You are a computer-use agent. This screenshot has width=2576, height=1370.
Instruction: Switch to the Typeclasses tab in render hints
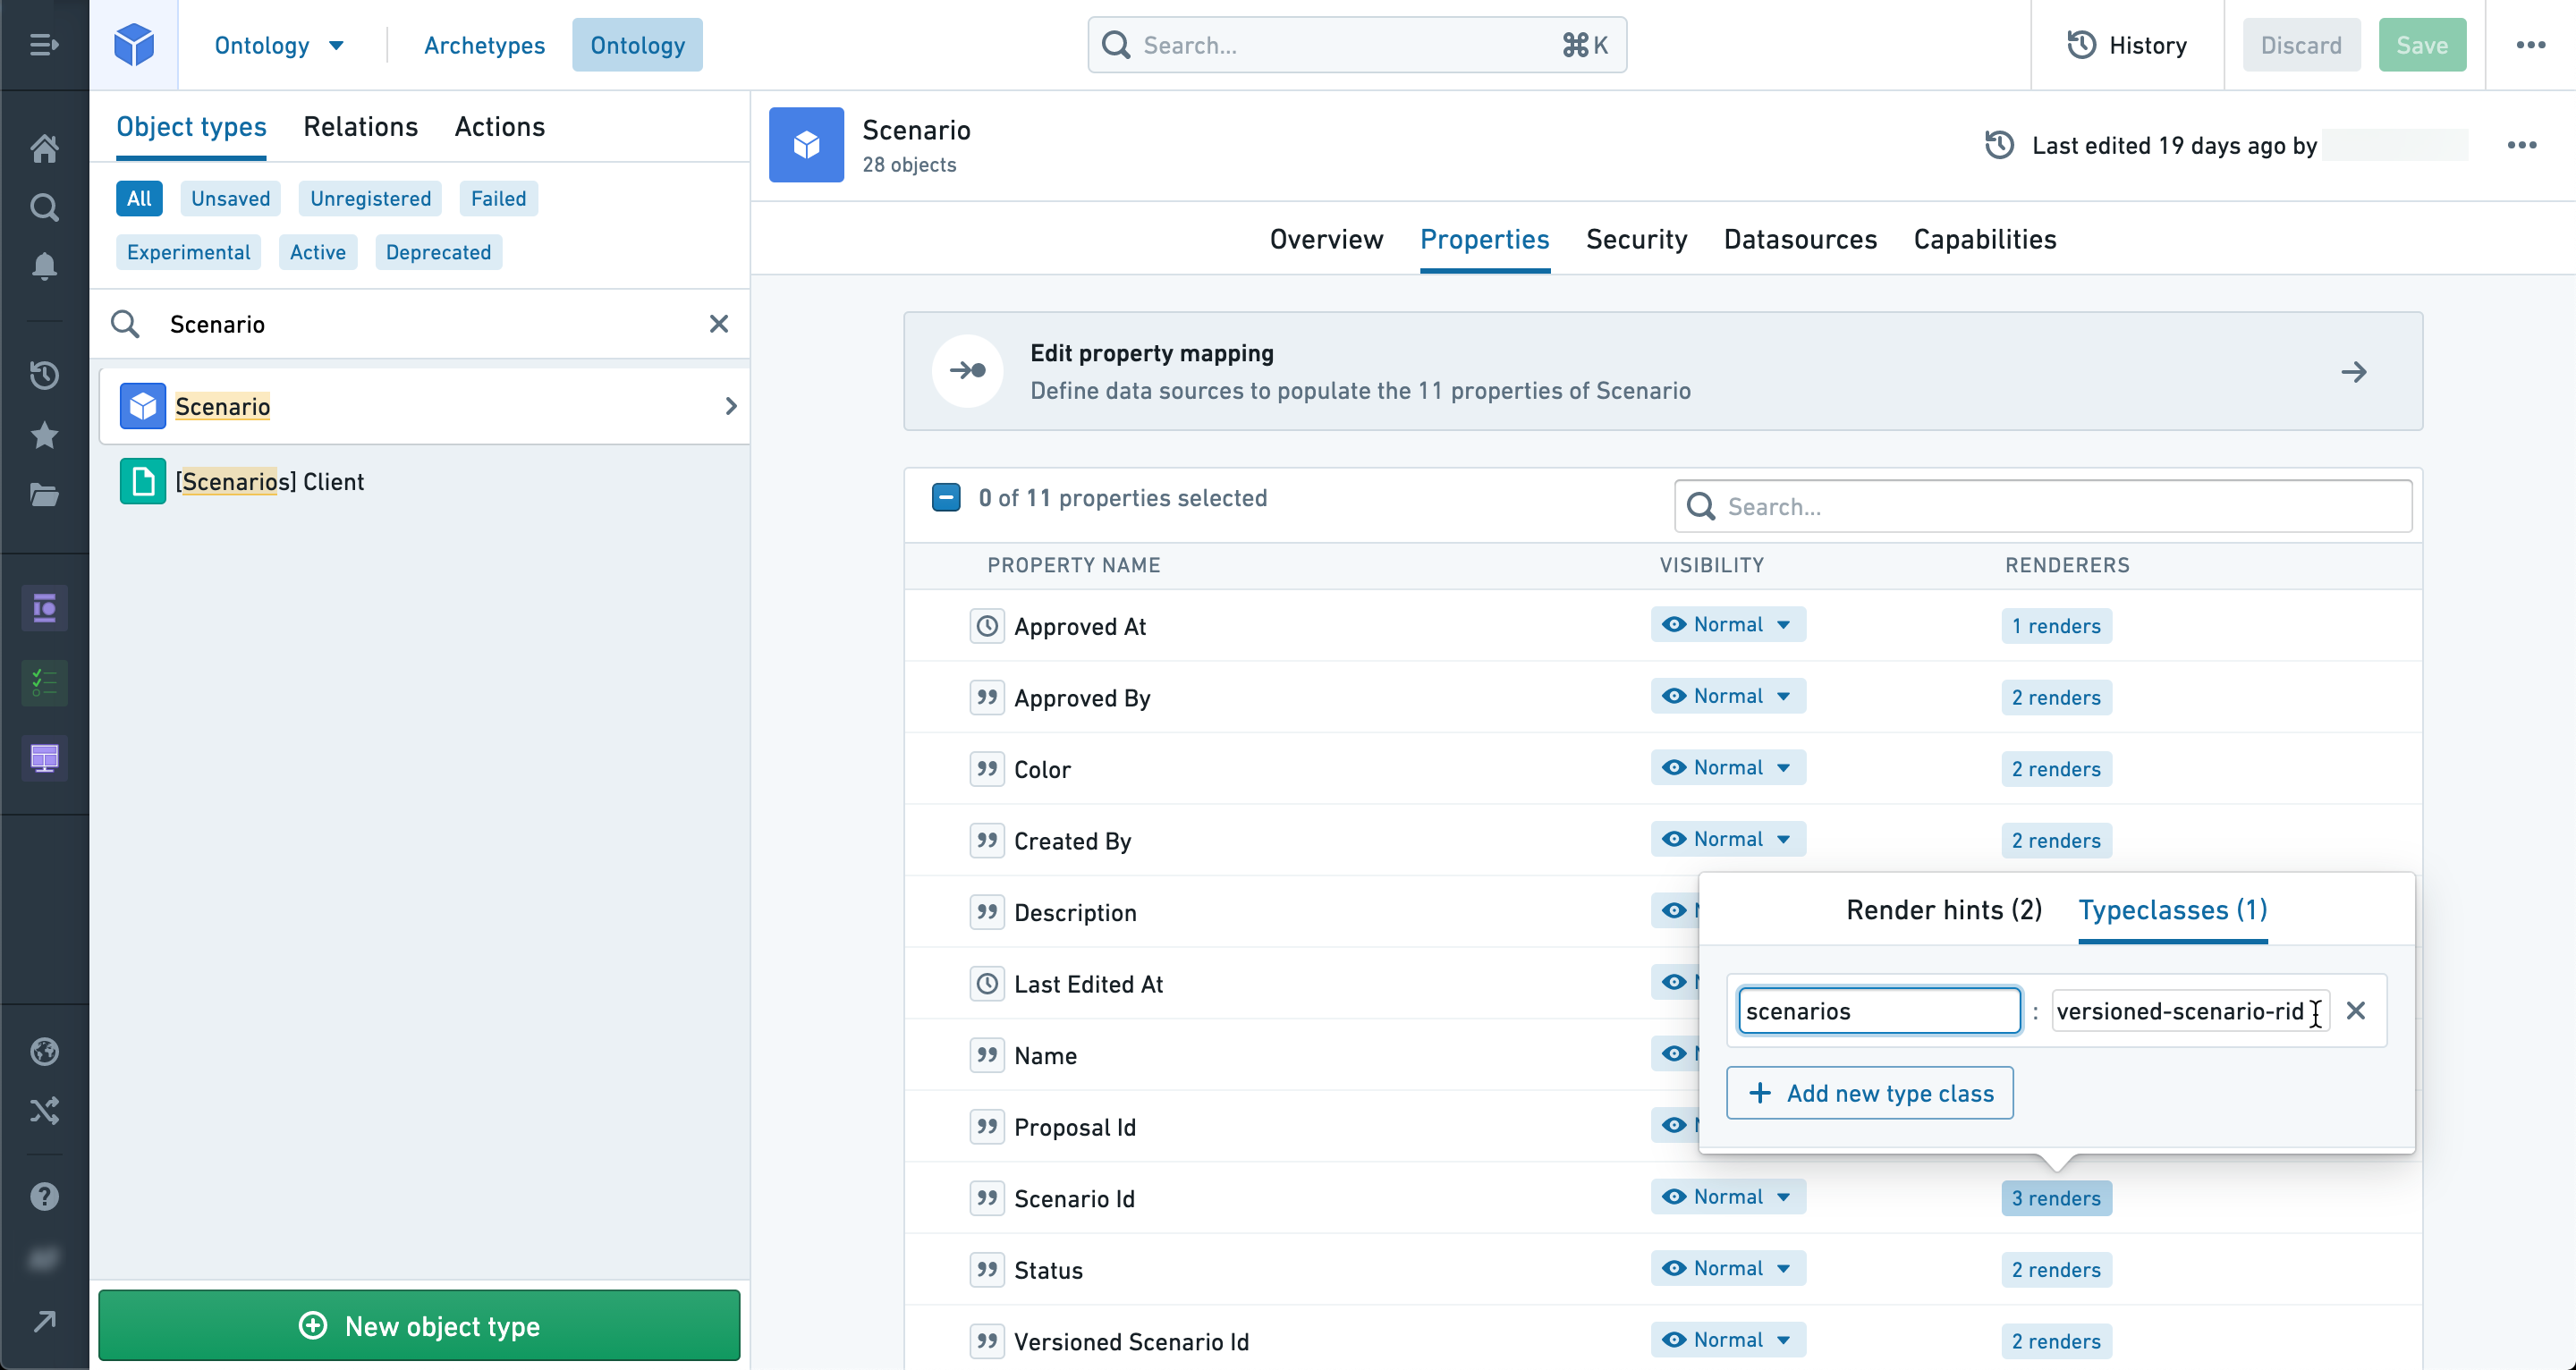pos(2173,909)
